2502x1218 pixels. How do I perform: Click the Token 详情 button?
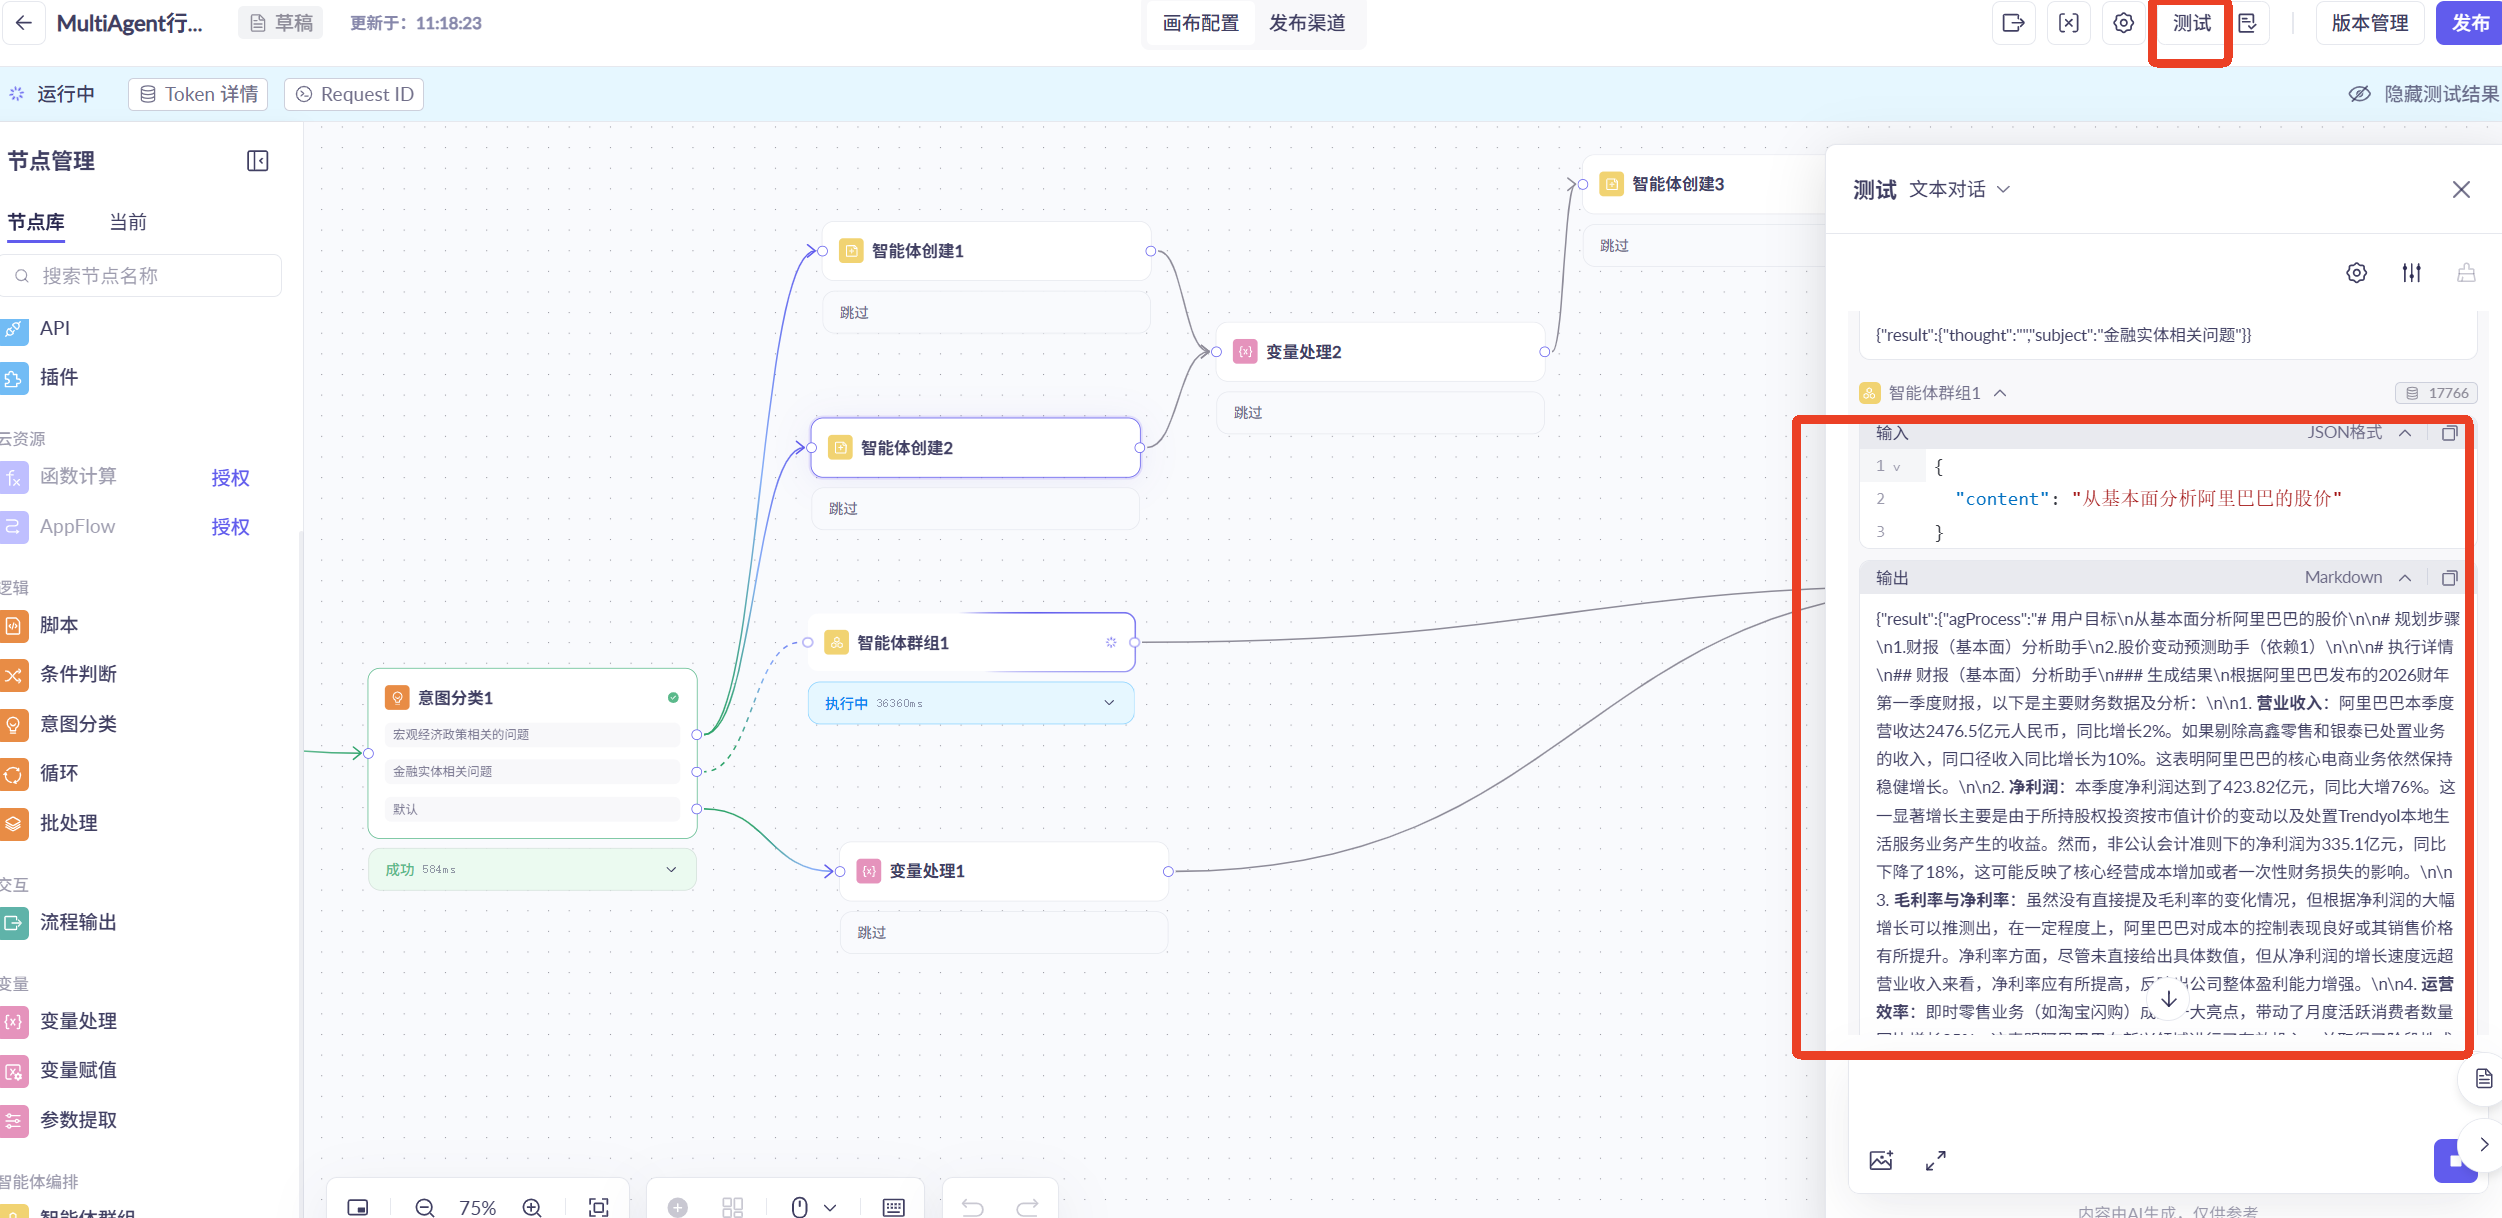point(198,94)
